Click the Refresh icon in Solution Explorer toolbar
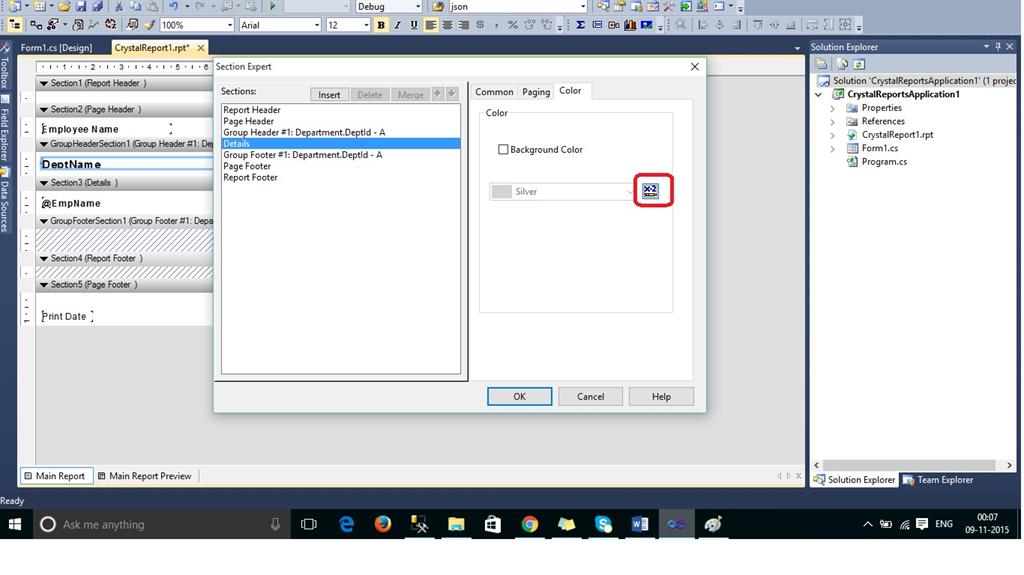Screen dimensions: 1024x575 click(859, 64)
